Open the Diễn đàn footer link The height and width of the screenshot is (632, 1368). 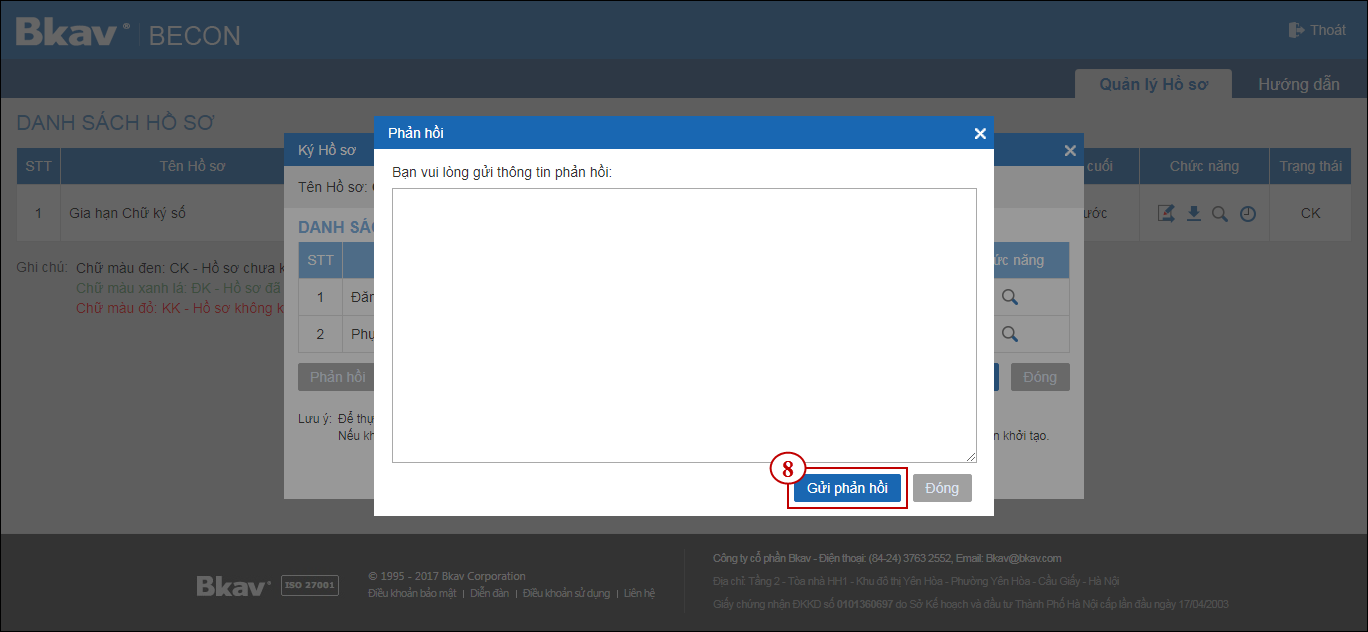click(489, 593)
